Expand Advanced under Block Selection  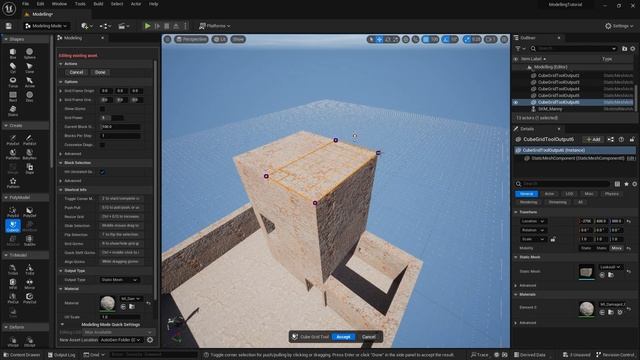61,181
